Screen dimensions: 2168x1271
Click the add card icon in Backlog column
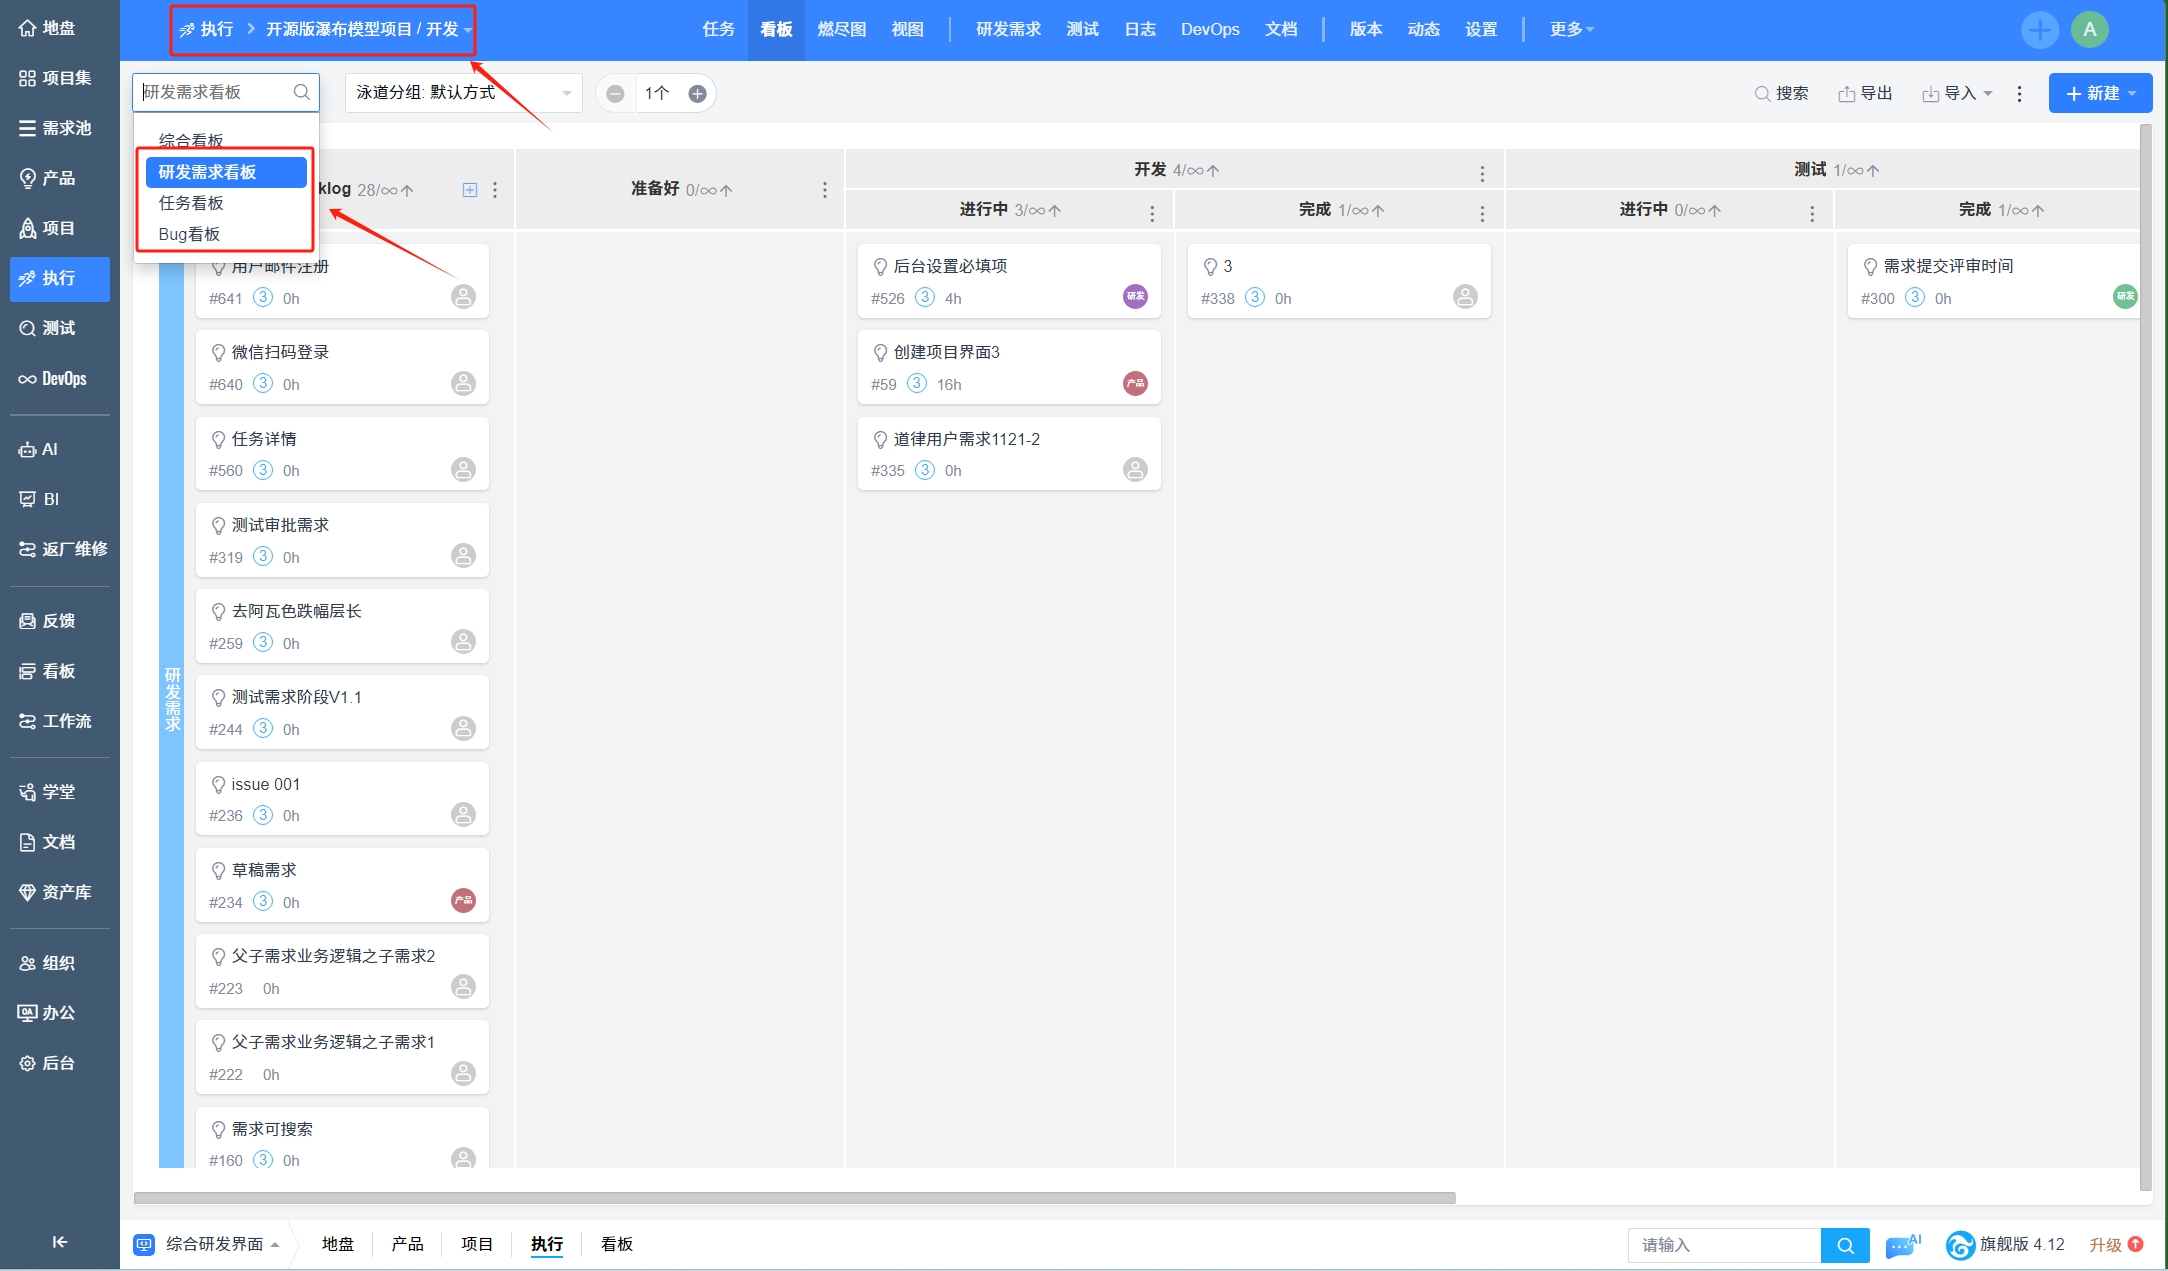point(470,189)
